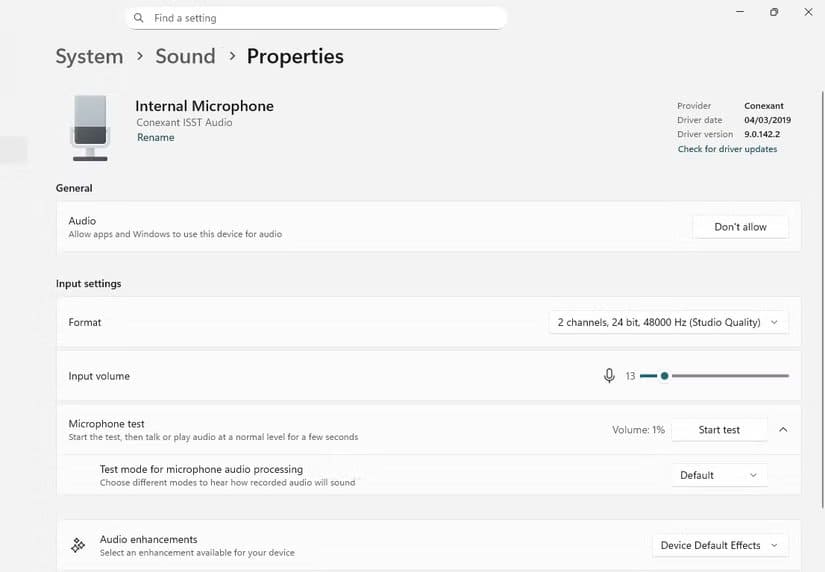Screen dimensions: 825x572
Task: Check for driver updates
Action: pyautogui.click(x=727, y=149)
